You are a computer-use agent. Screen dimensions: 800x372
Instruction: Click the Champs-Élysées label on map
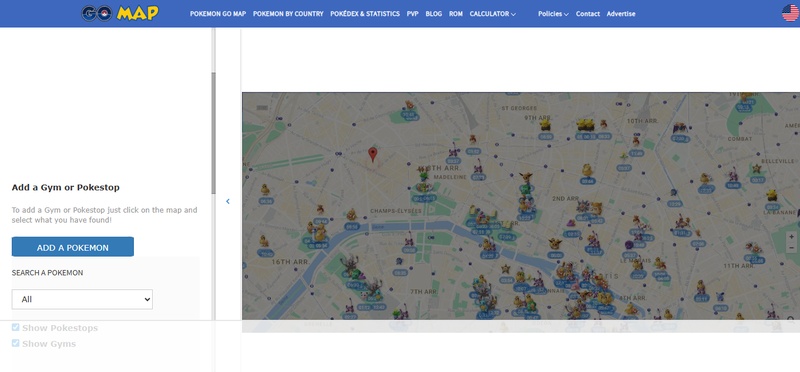pyautogui.click(x=396, y=211)
